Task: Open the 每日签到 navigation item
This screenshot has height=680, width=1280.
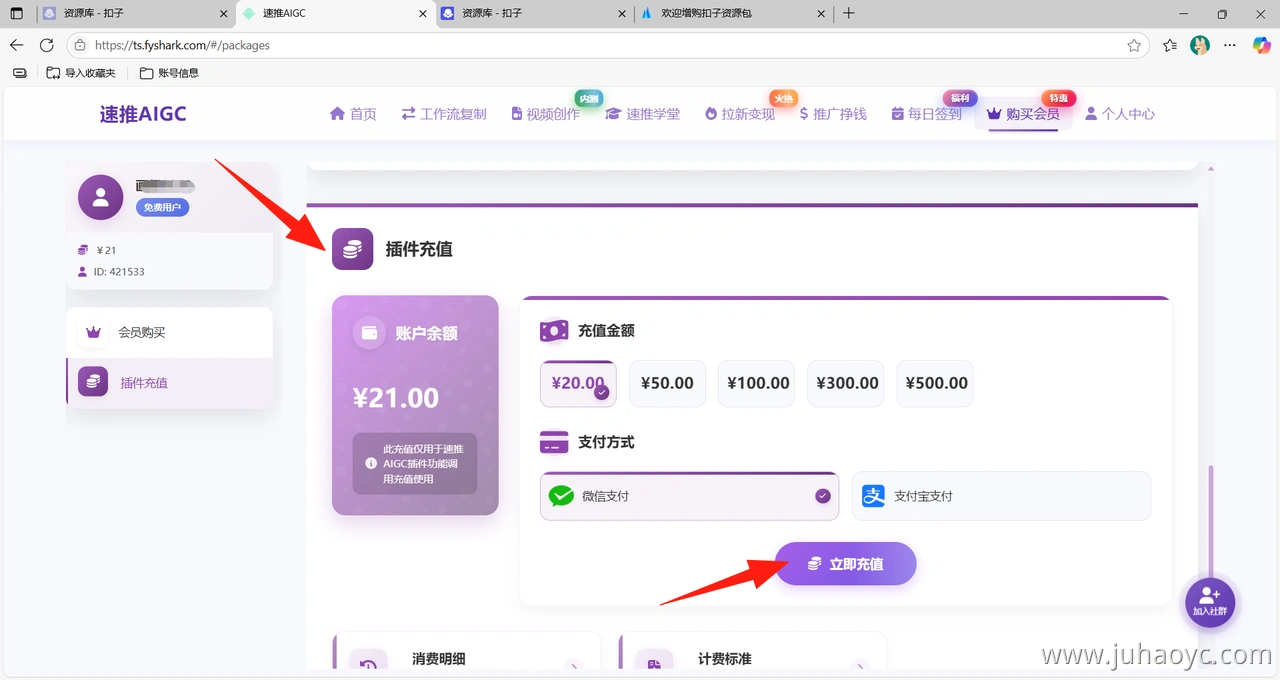Action: coord(926,114)
